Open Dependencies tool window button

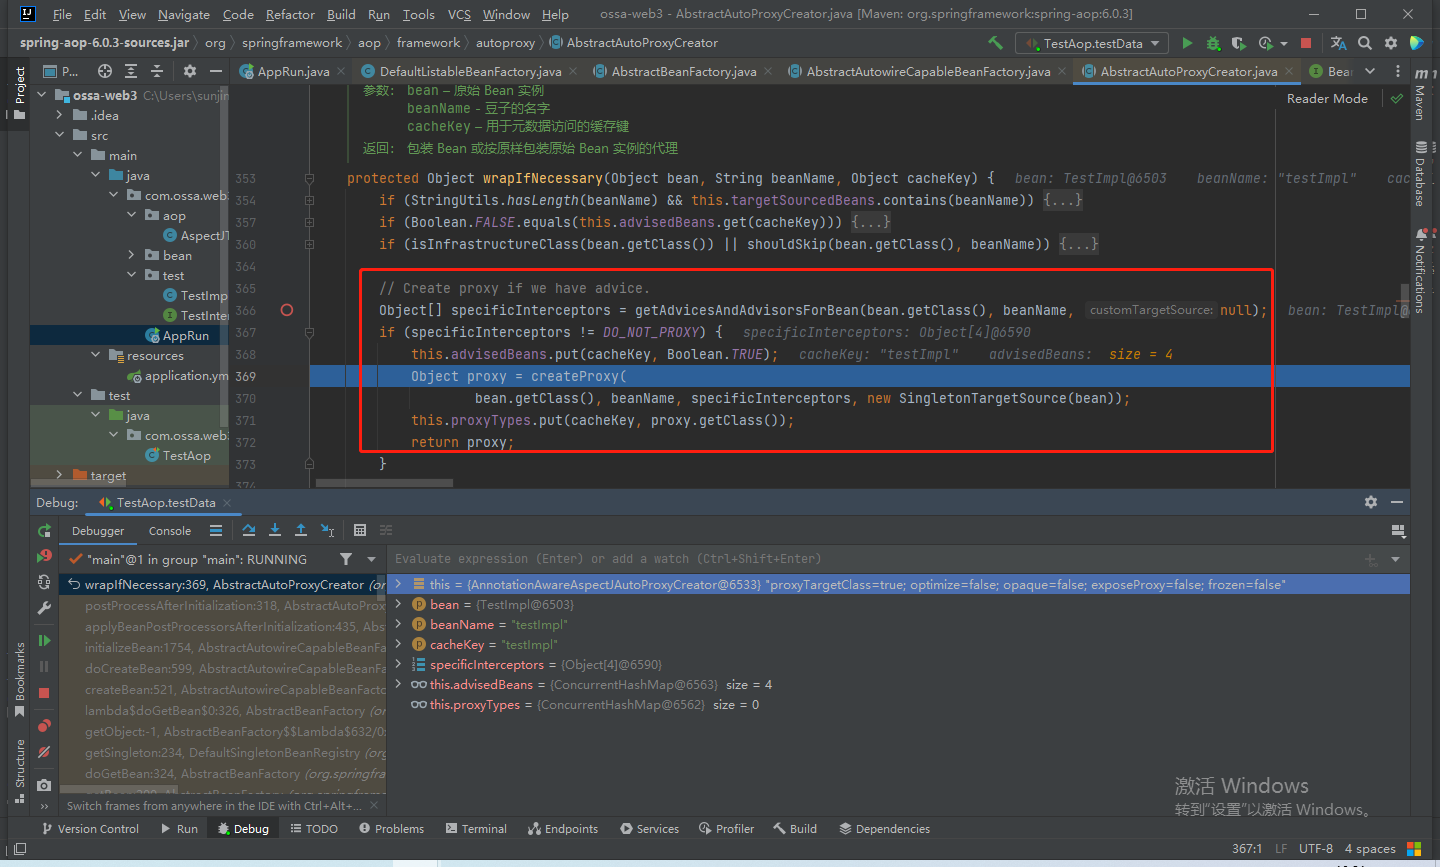[885, 829]
